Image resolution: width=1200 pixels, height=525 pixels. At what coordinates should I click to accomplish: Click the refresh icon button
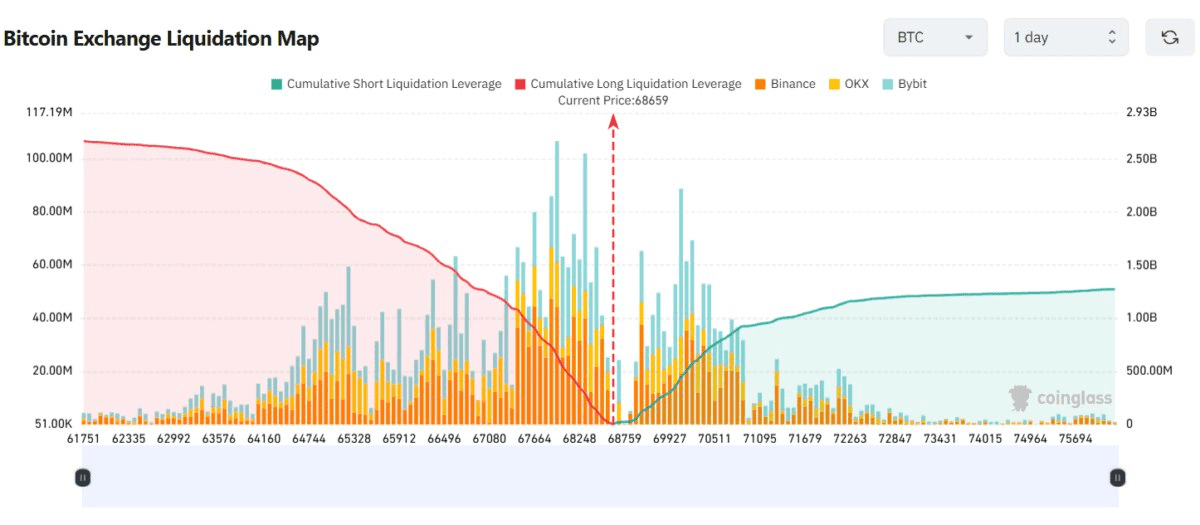(x=1169, y=37)
